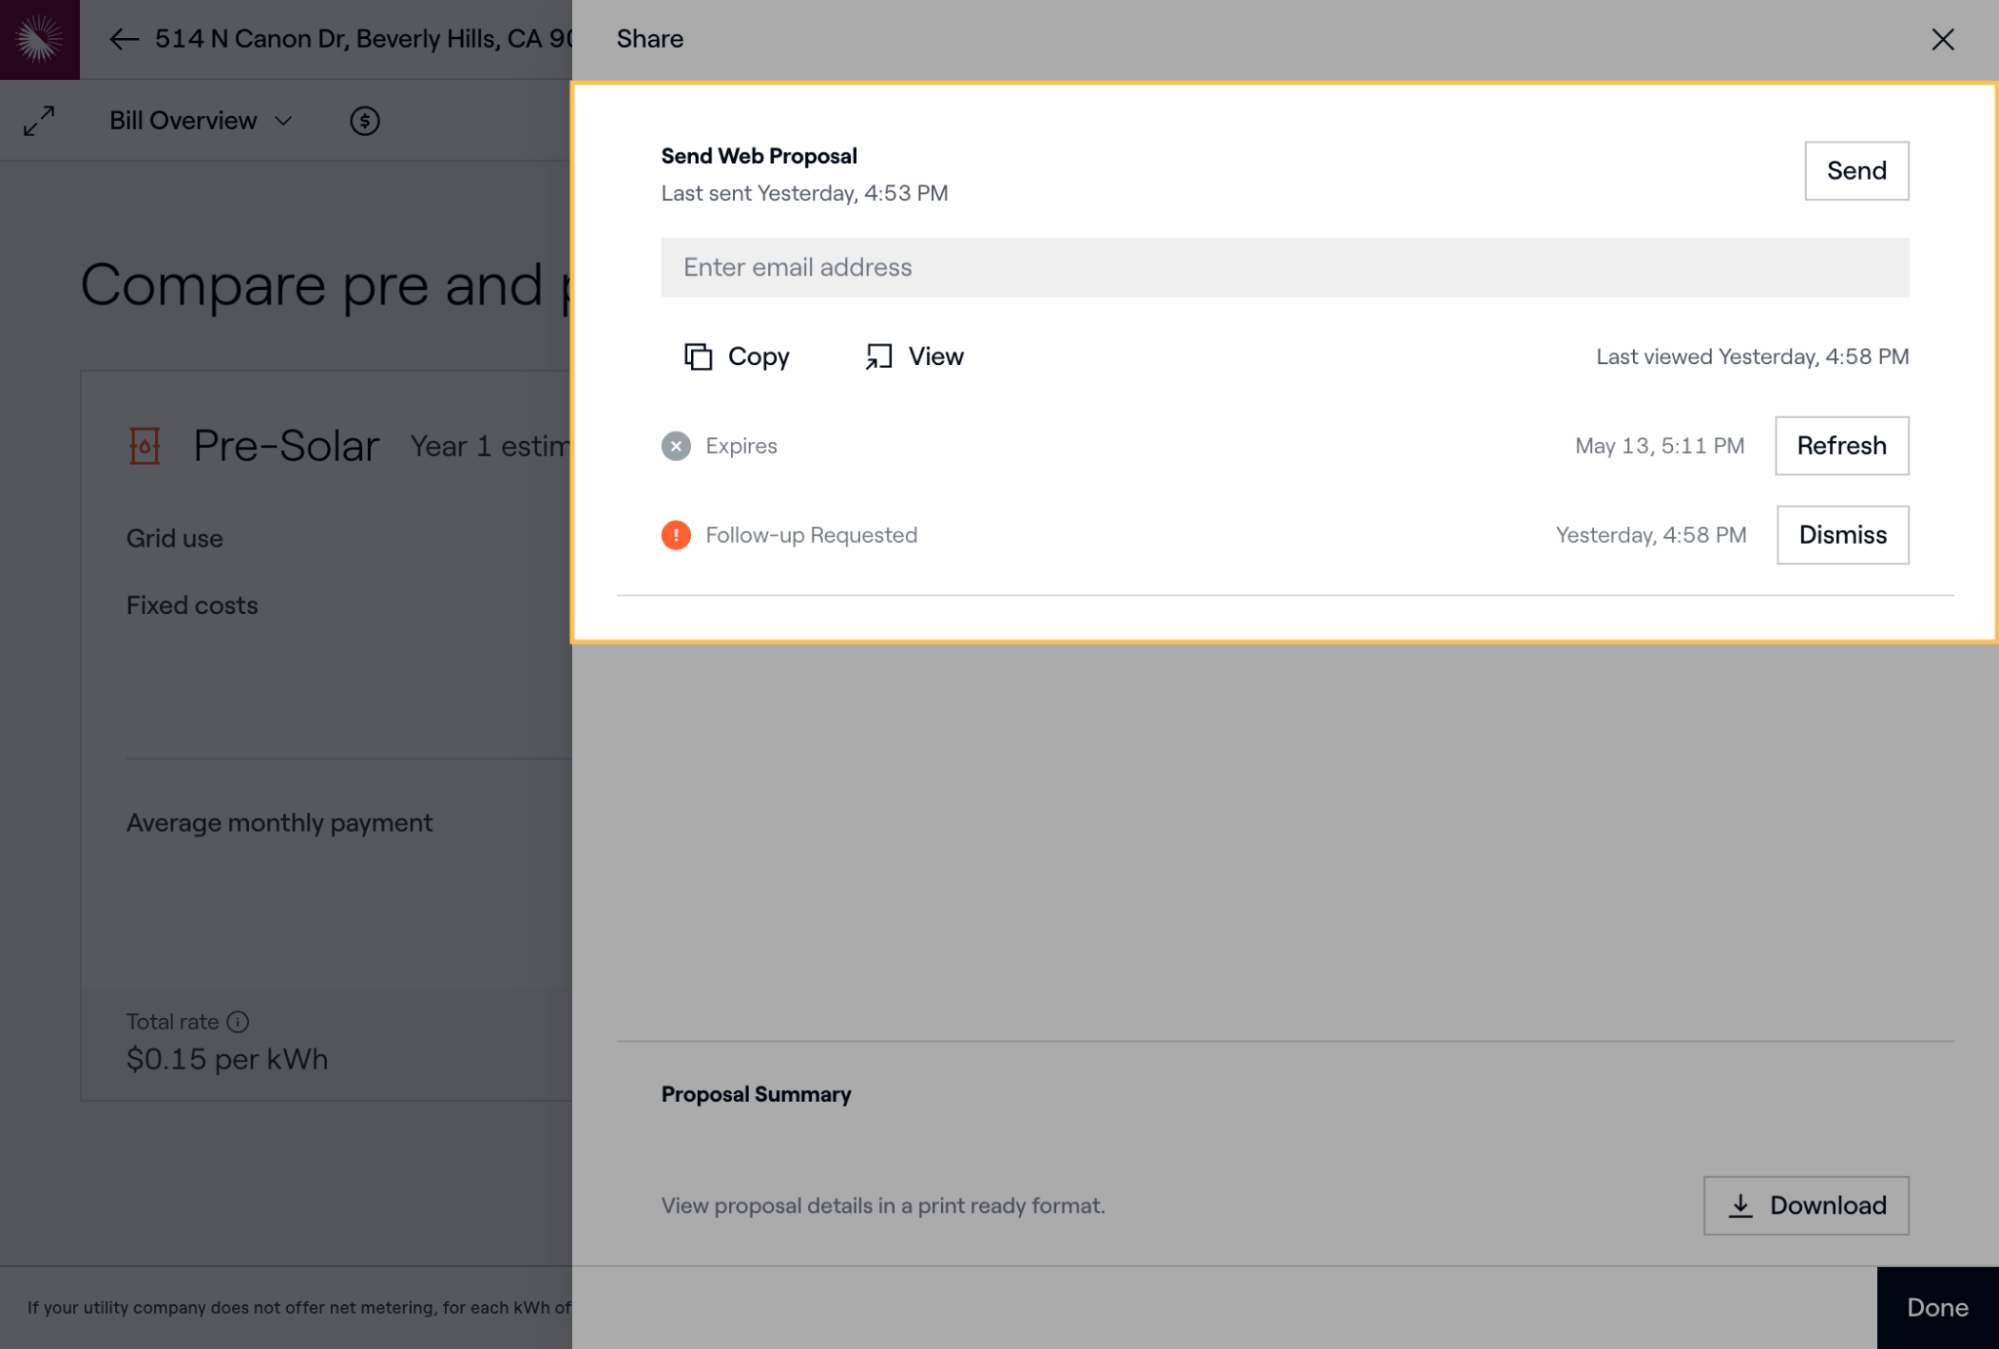
Task: Close the Share panel
Action: click(1942, 39)
